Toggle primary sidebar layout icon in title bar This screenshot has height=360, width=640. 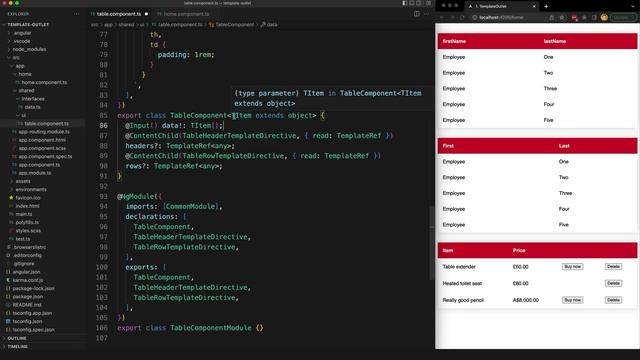click(x=404, y=3)
